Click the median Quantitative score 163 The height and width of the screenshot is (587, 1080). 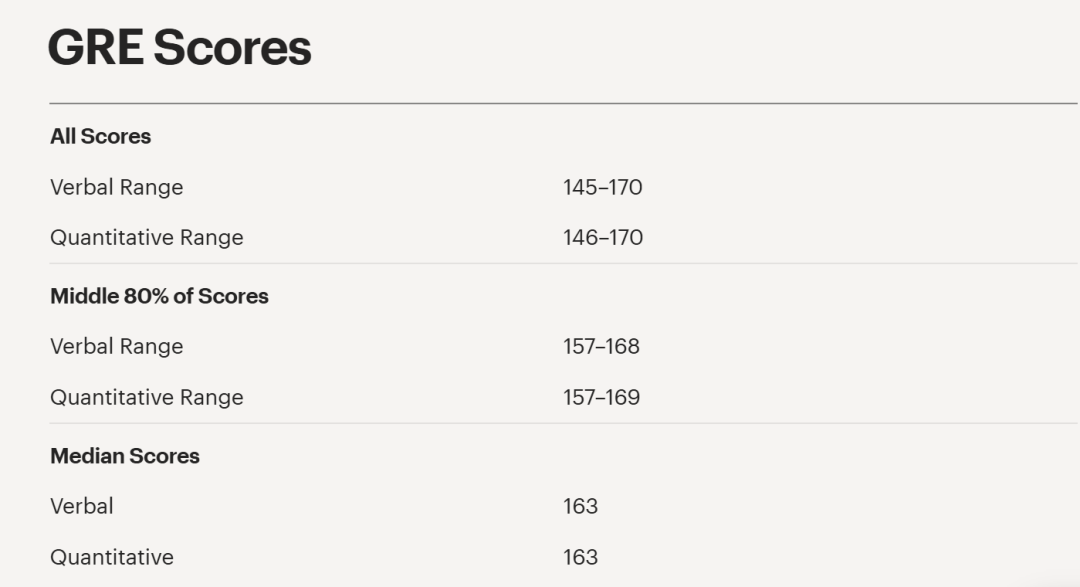[x=580, y=557]
